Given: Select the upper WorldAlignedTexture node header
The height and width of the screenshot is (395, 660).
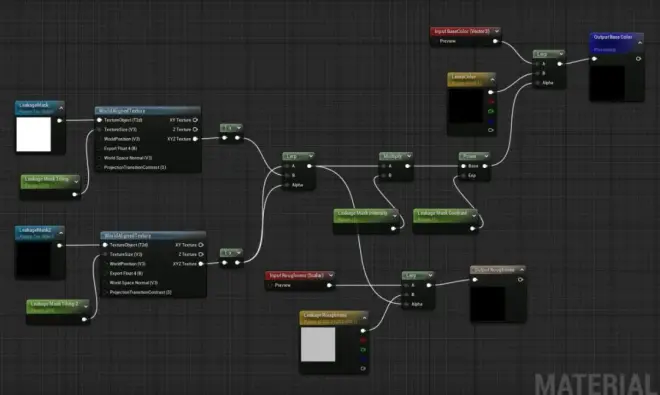Looking at the screenshot, I should (x=147, y=111).
